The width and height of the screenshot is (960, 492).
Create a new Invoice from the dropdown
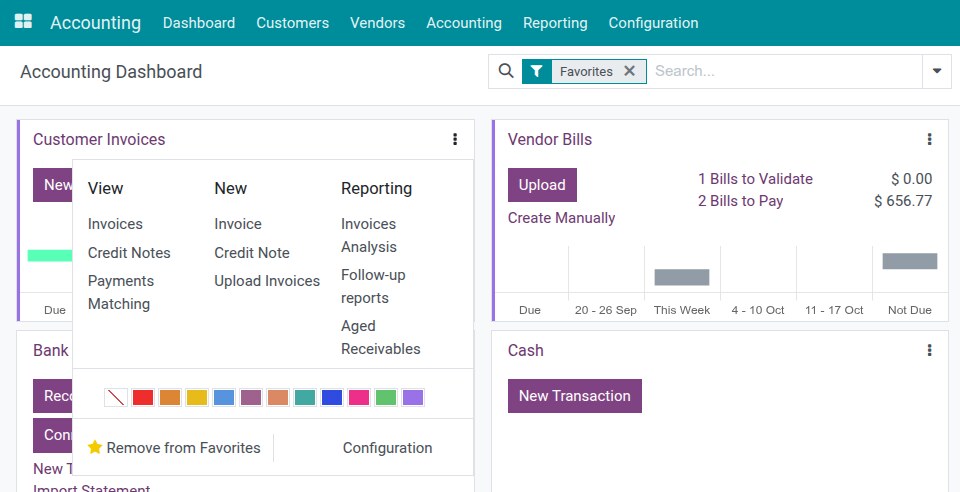238,224
